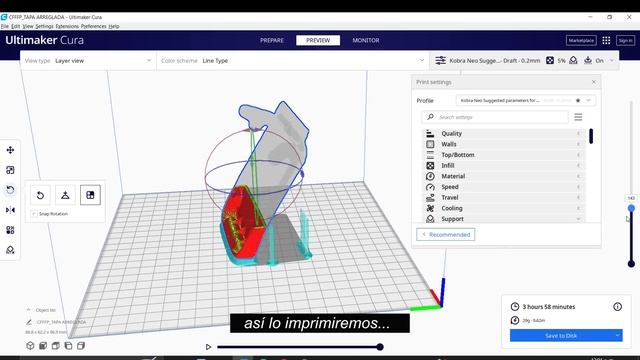Click the Search settings field
640x360 pixels.
point(495,117)
